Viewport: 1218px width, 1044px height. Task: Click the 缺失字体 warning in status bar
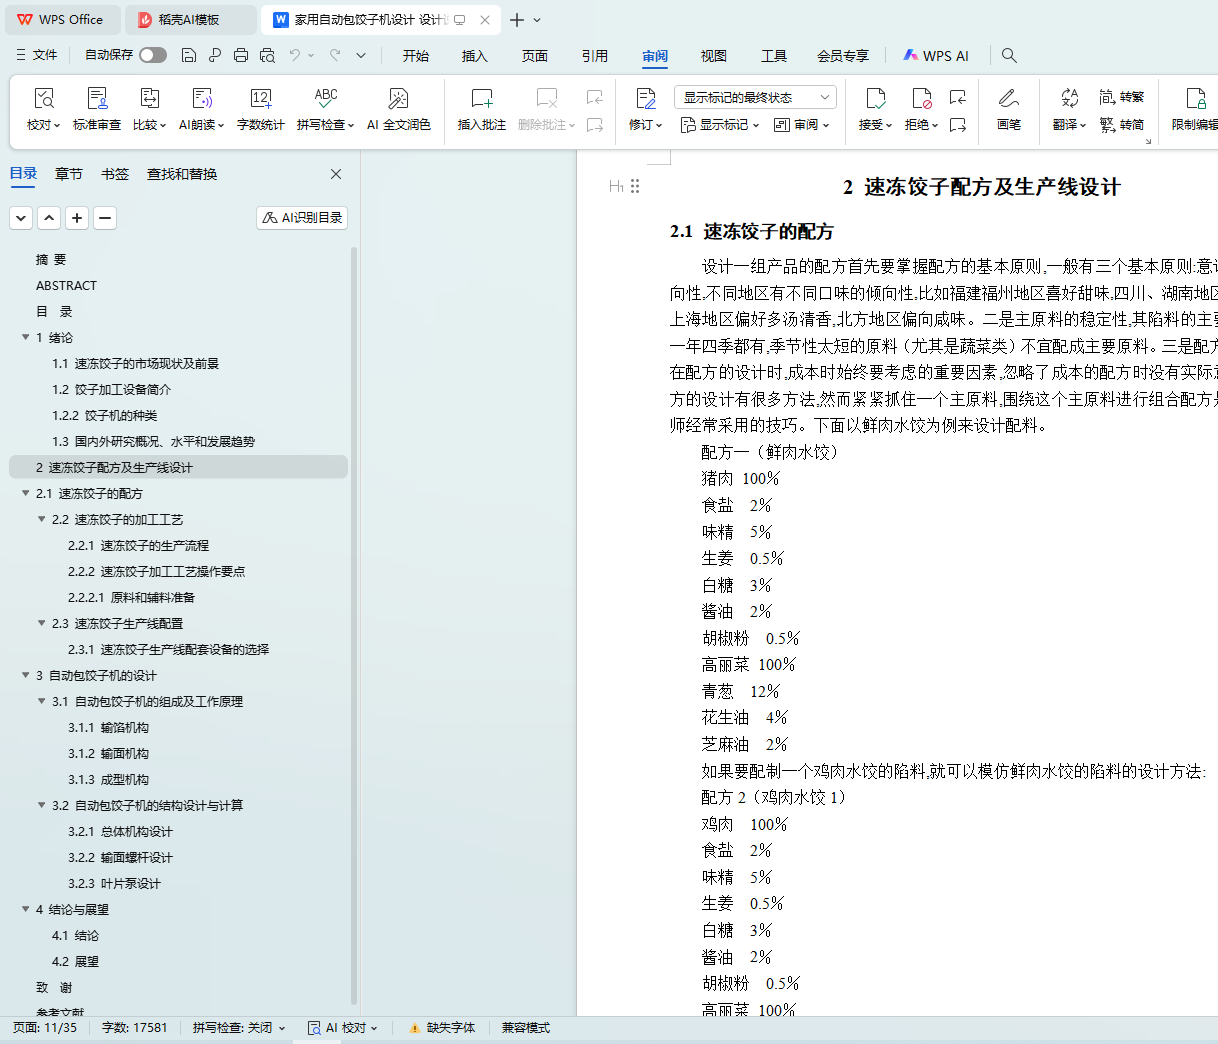[x=442, y=1028]
